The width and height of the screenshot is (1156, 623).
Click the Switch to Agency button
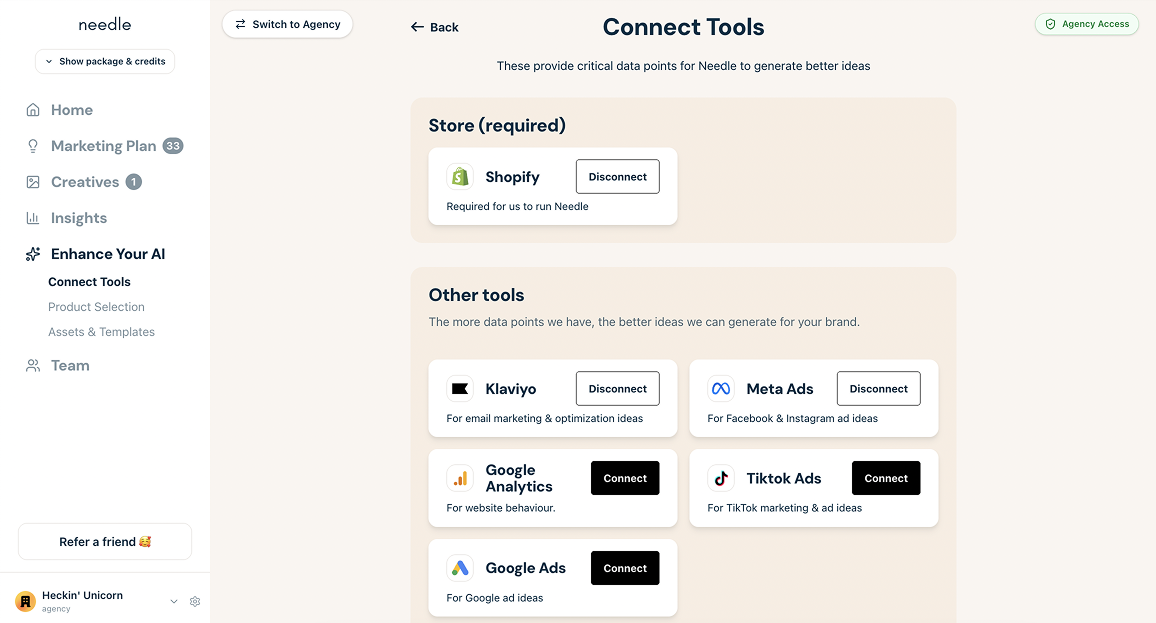point(288,24)
